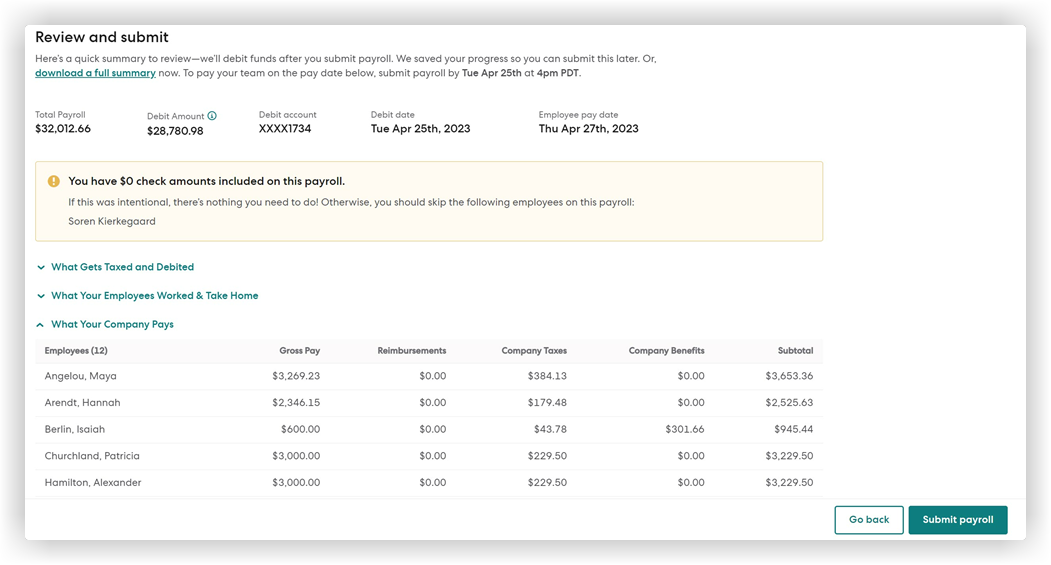Viewport: 1051px width, 565px height.
Task: Click Hannah Arendt's company taxes $179.48
Action: coord(547,403)
